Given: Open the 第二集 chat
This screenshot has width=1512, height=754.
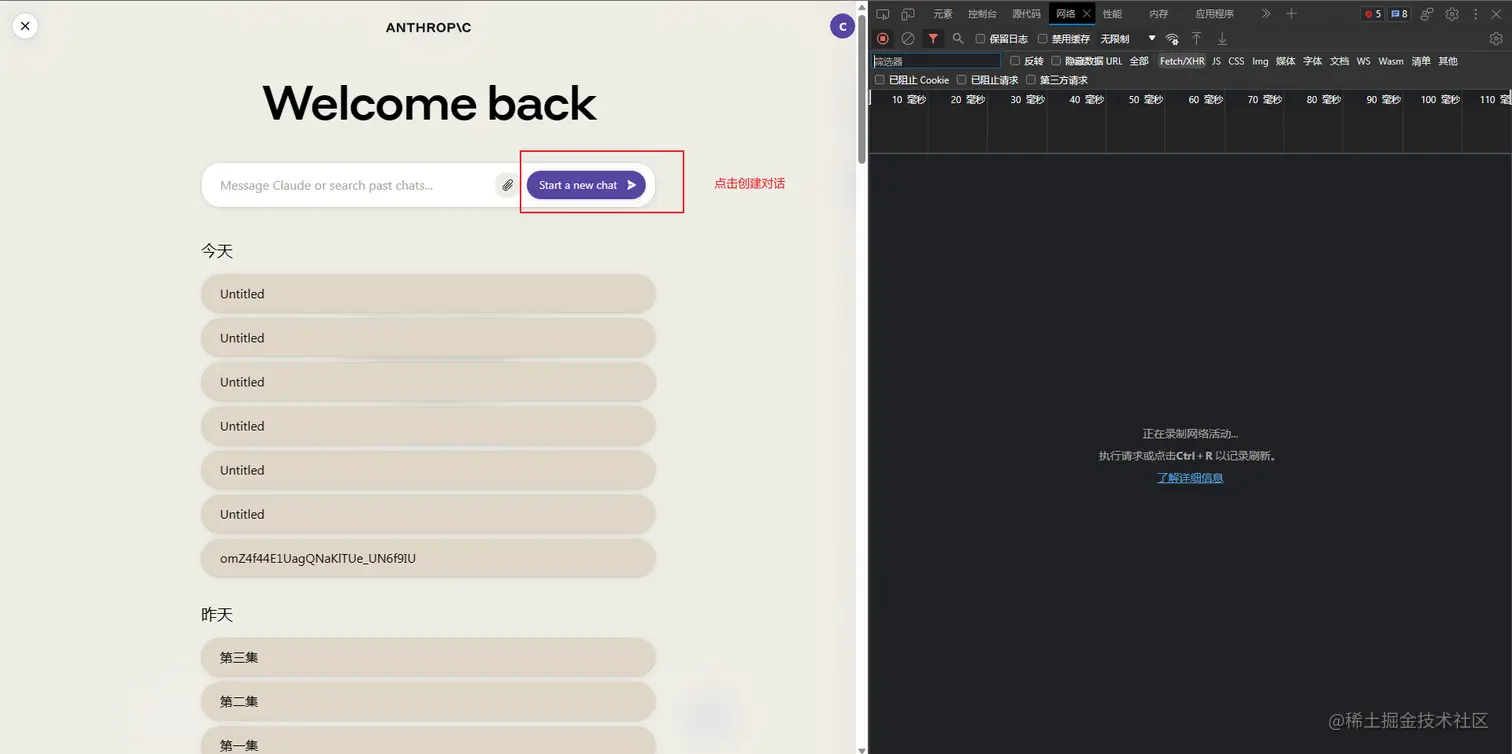Looking at the screenshot, I should 428,701.
